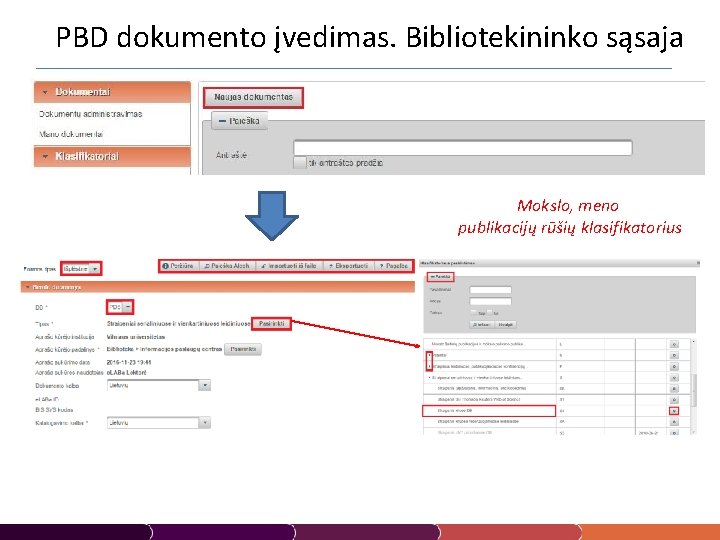Click the Pavadinimas field in the classifier dialog
Viewport: 720px width, 540px height.
tap(490, 290)
